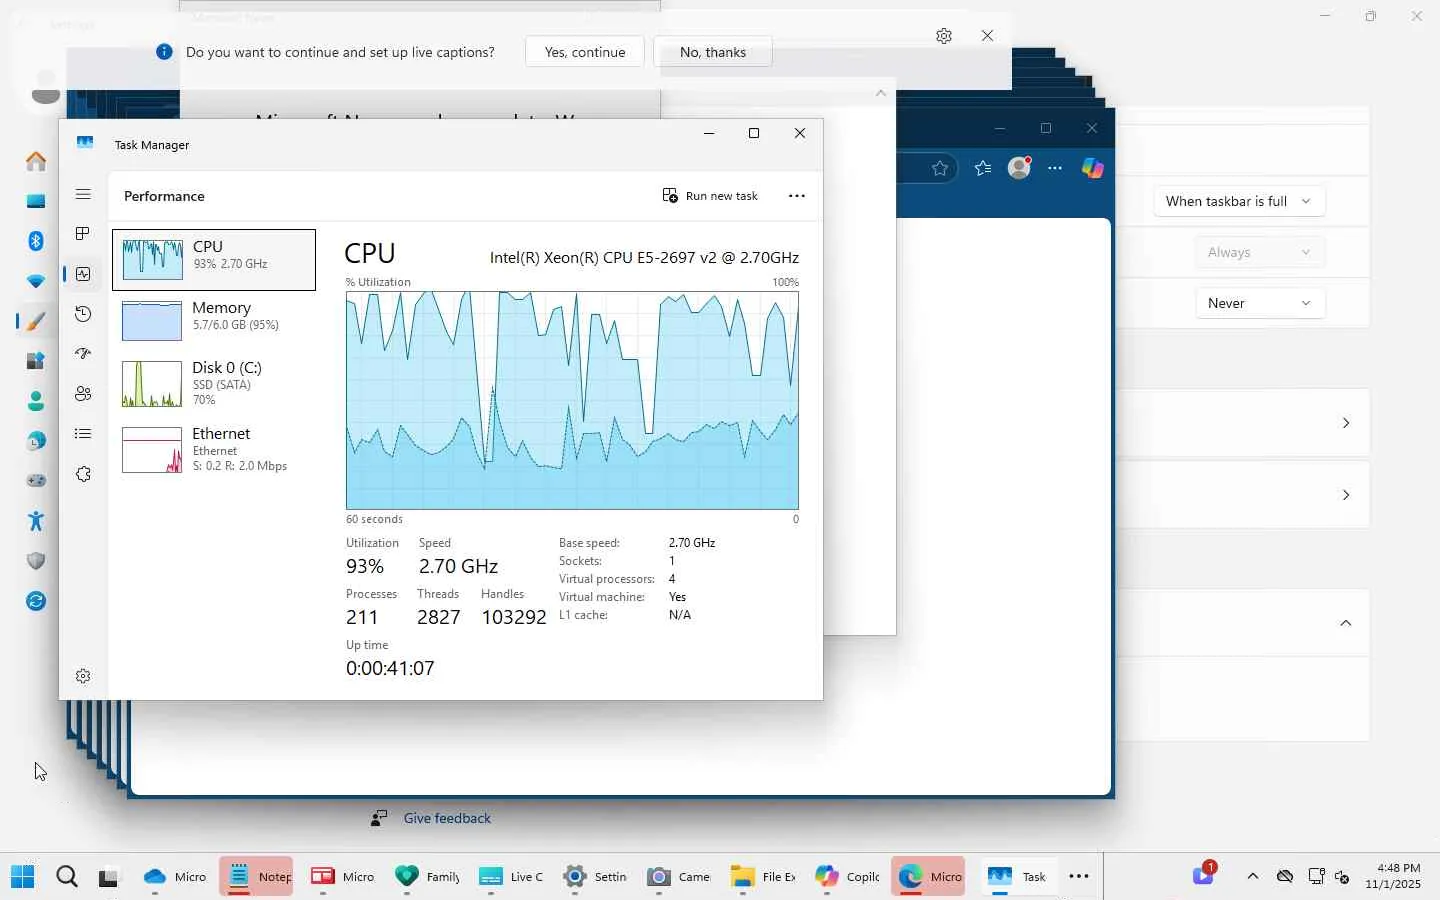Expand first chevron row in Settings pane

pyautogui.click(x=1346, y=423)
